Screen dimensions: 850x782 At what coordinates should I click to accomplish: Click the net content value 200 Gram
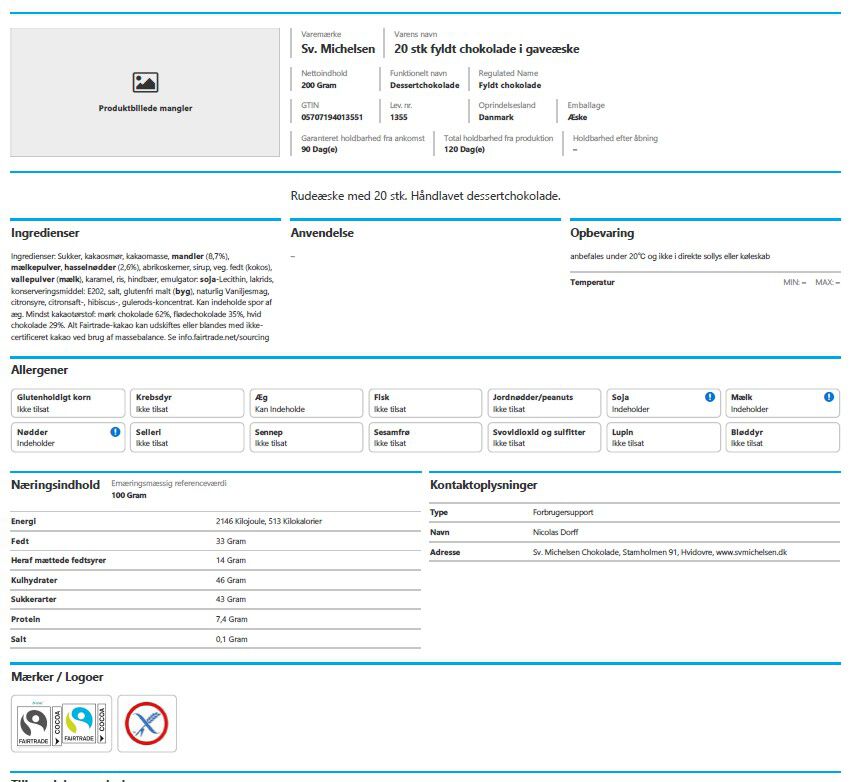[319, 85]
